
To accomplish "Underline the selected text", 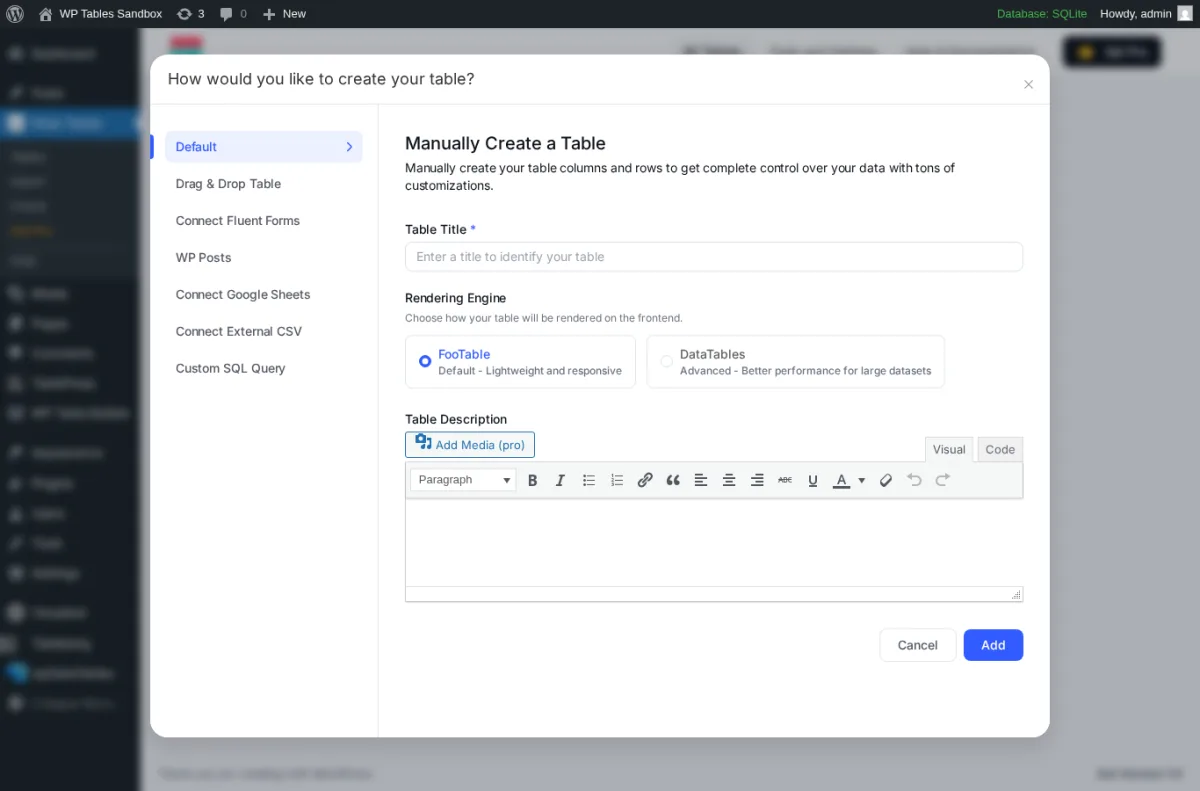I will click(813, 480).
